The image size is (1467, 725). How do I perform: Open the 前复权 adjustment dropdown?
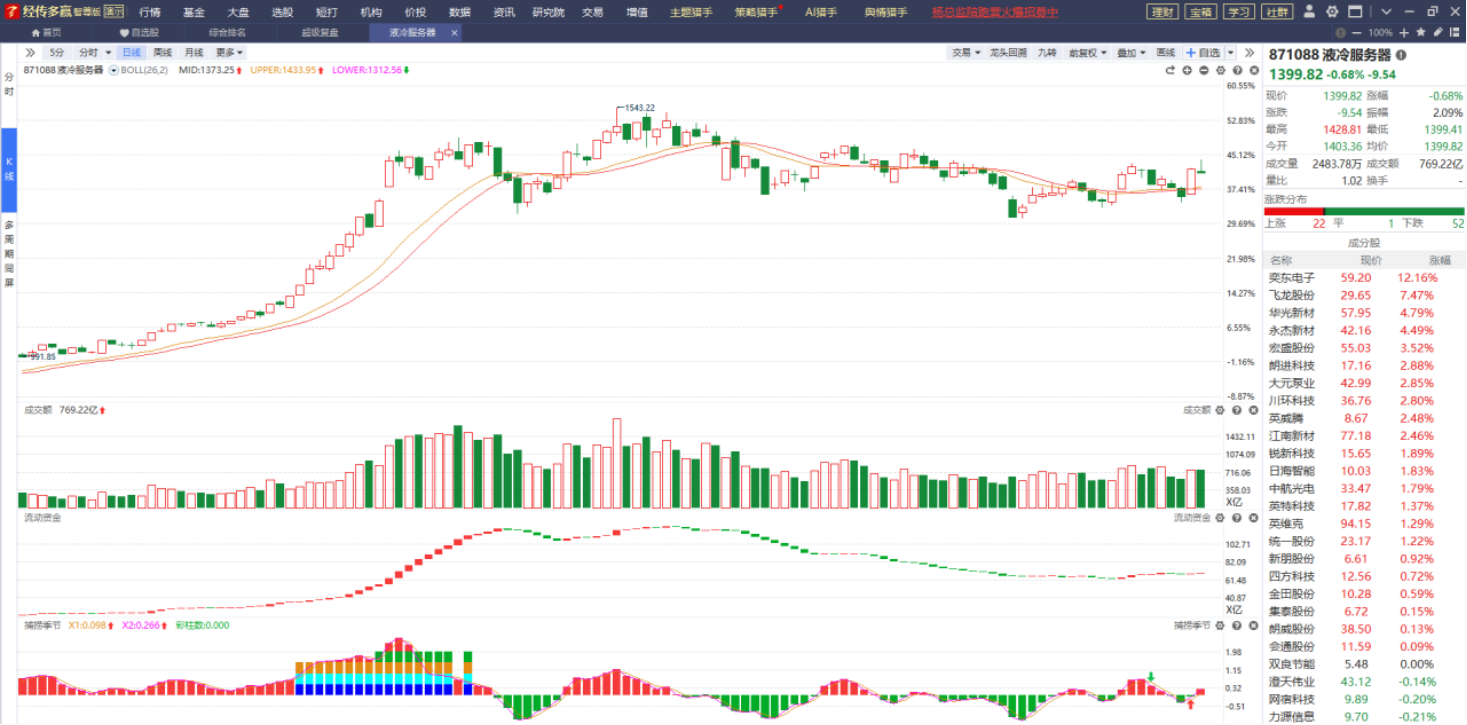pos(1087,52)
